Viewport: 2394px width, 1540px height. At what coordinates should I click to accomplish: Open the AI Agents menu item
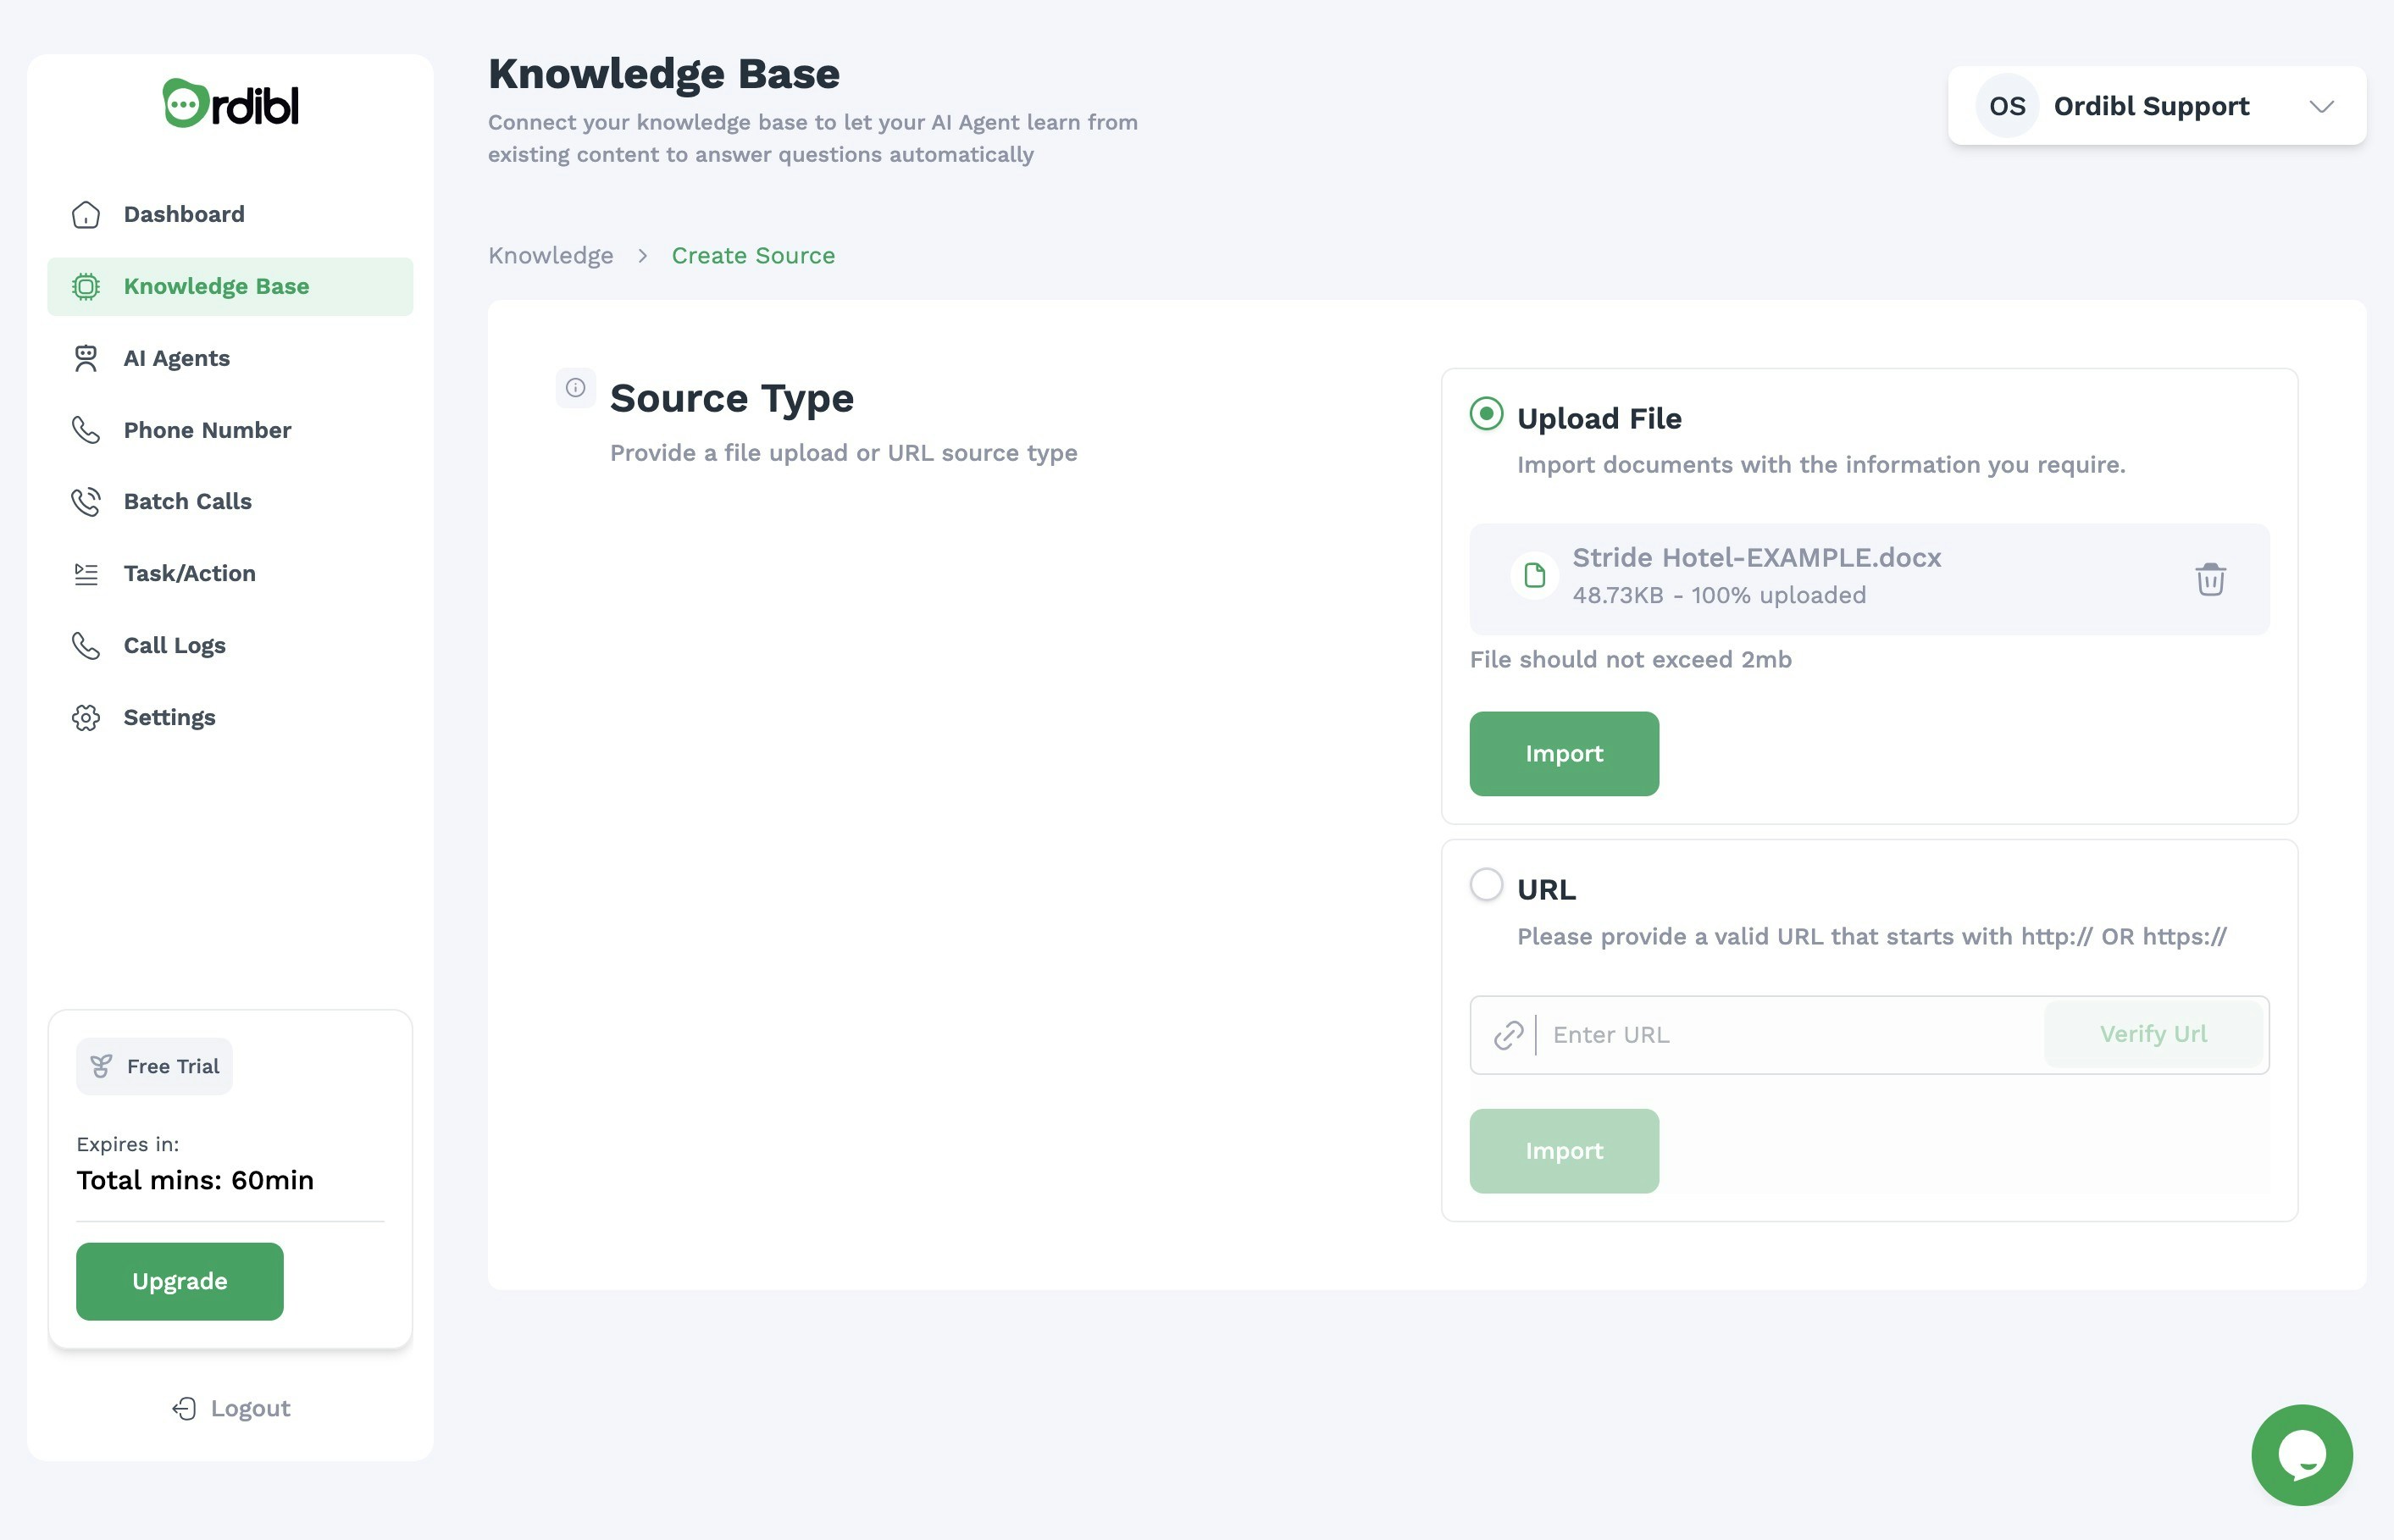(177, 358)
